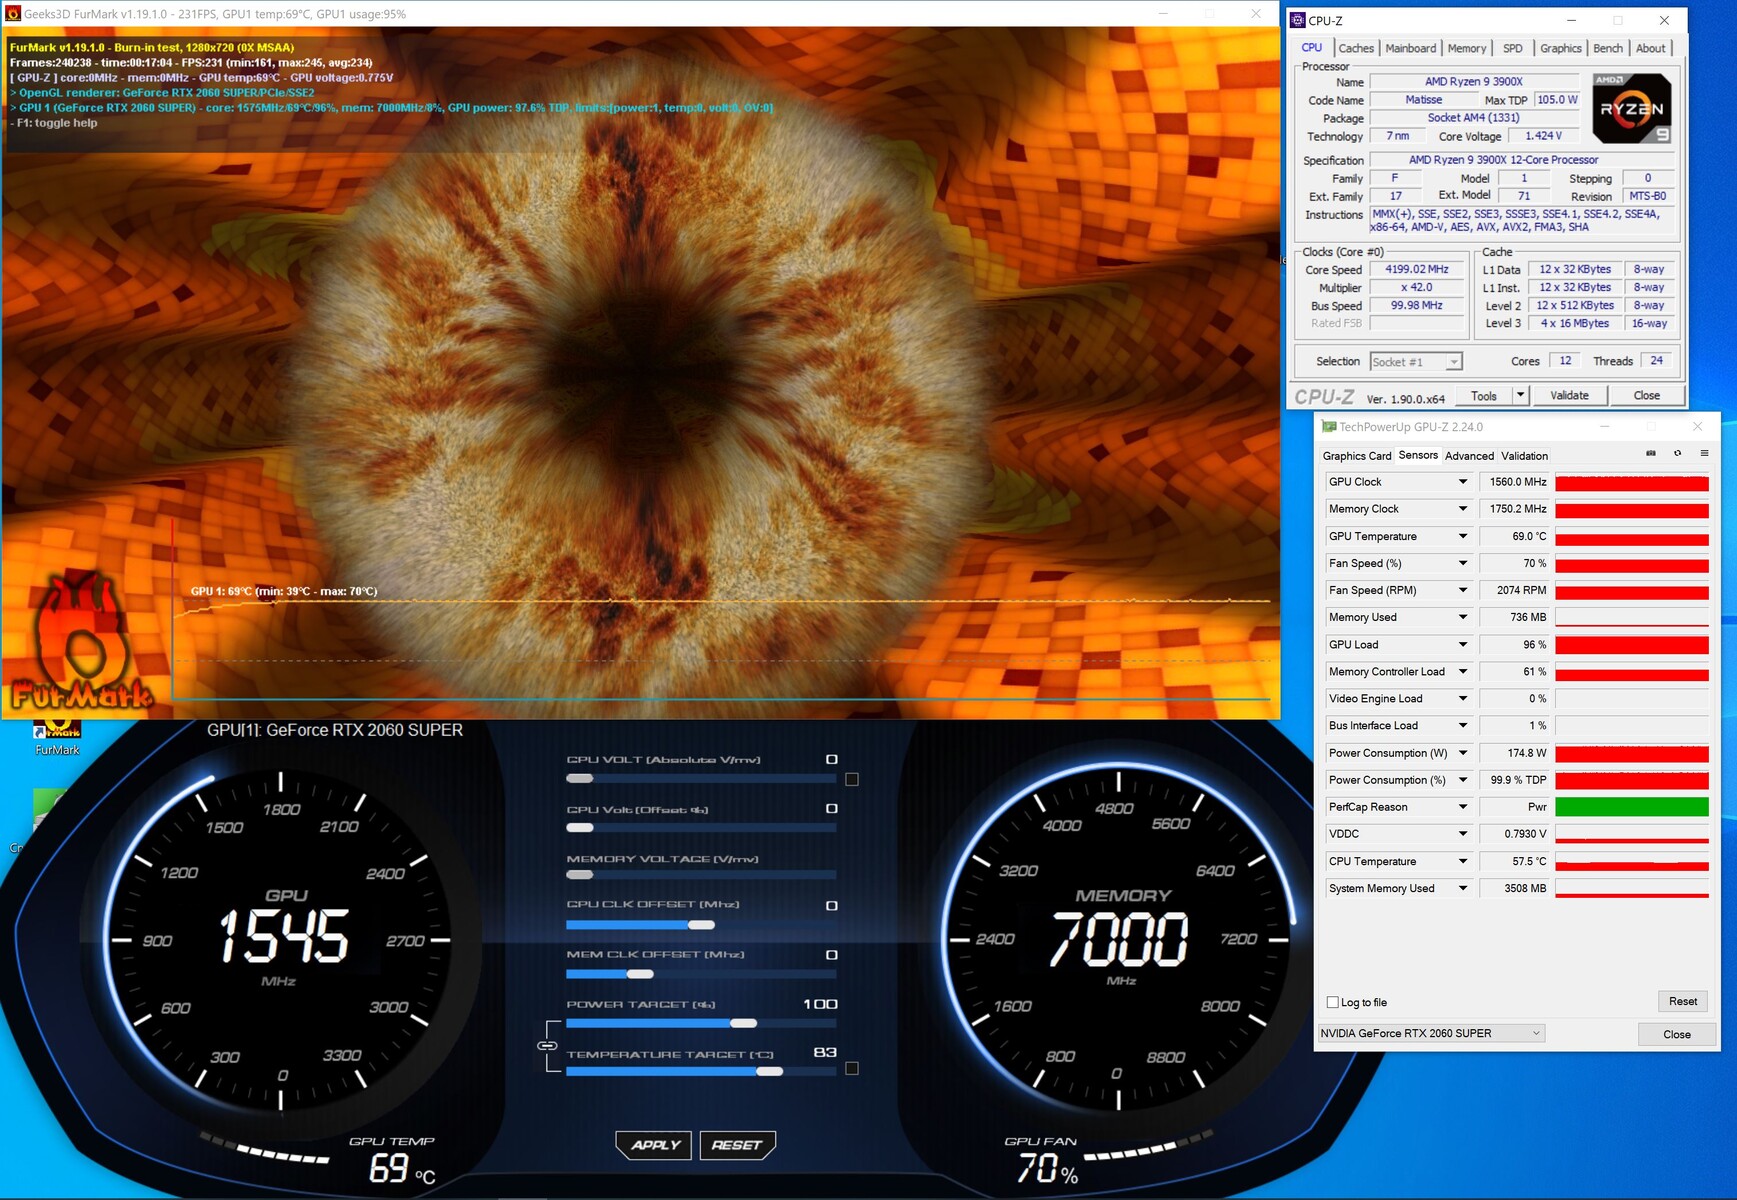
Task: Expand the Memory Used sensor dropdown
Action: tap(1462, 617)
